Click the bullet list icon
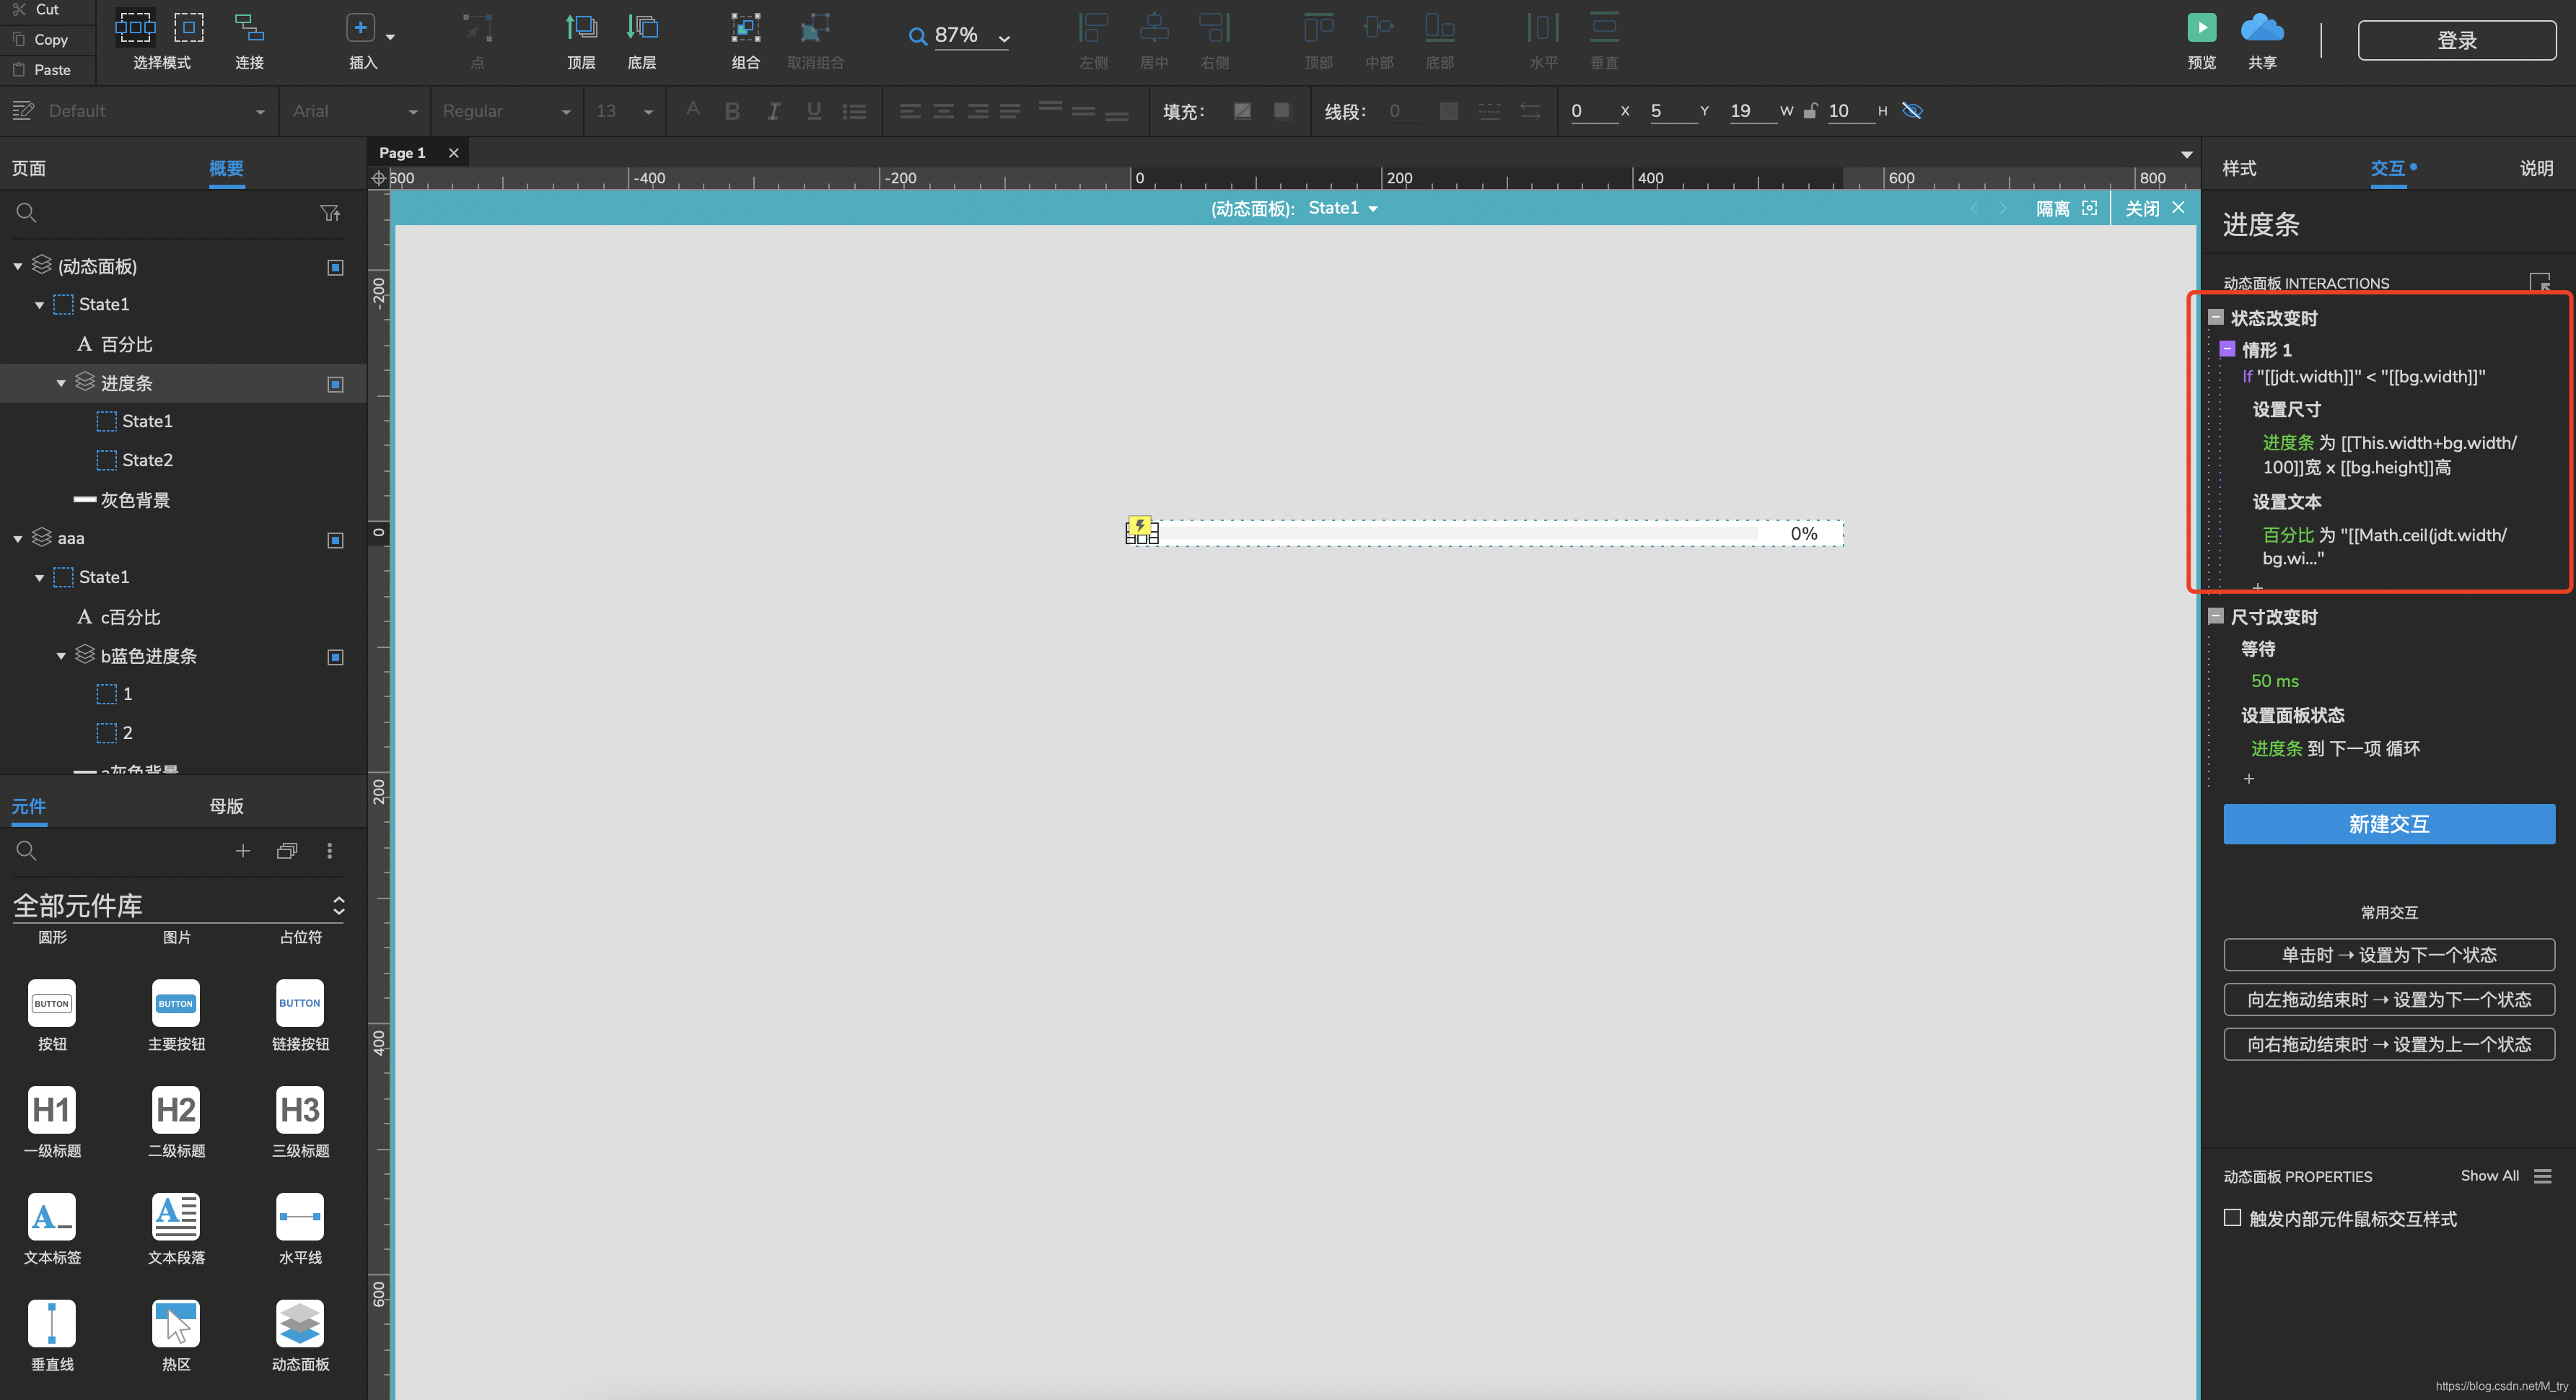 854,111
